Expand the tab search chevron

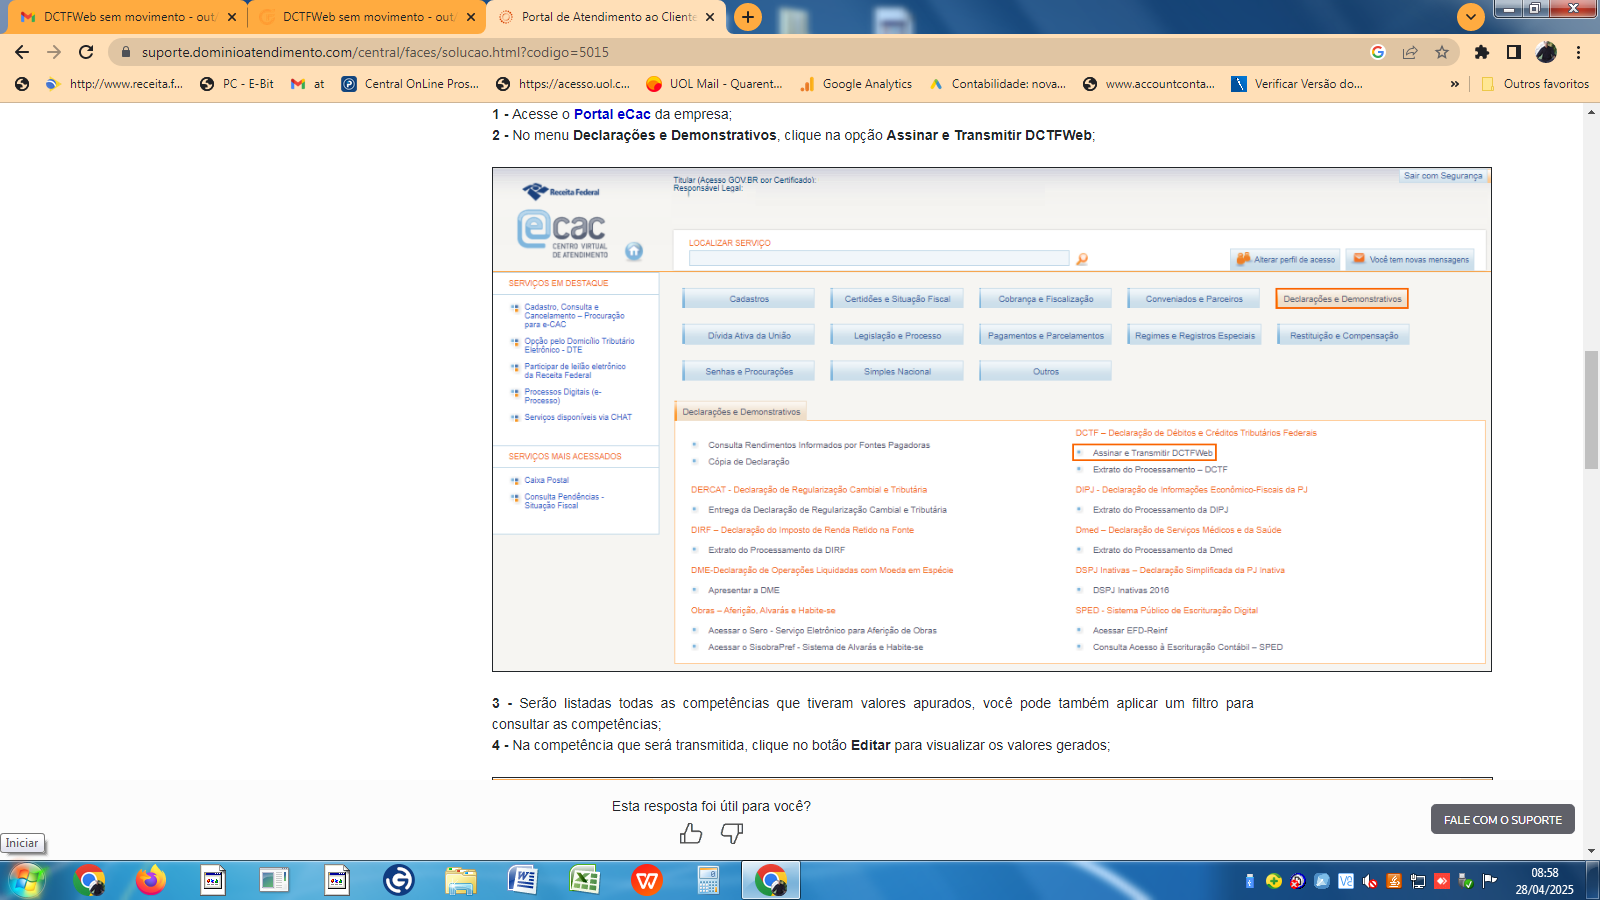1470,17
